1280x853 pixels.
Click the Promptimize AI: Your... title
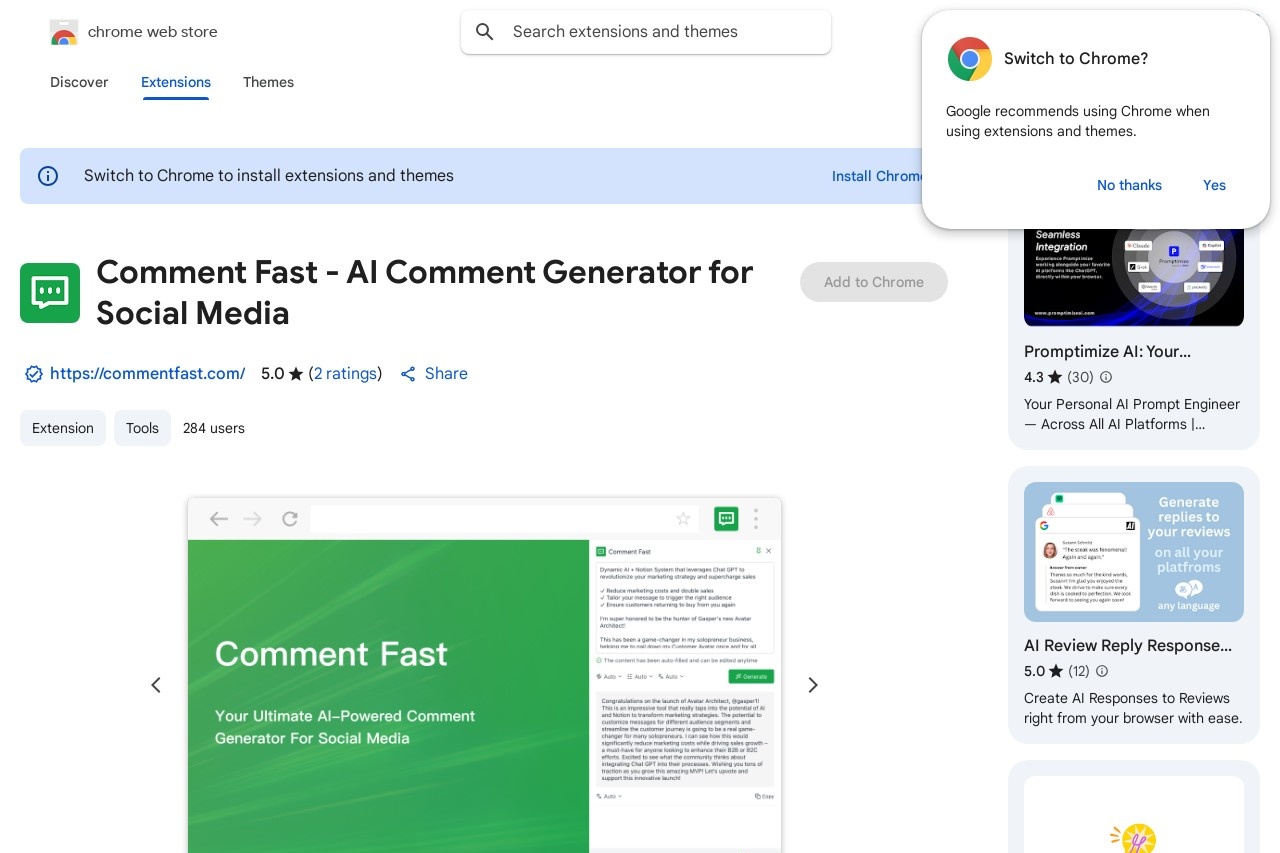pyautogui.click(x=1107, y=352)
